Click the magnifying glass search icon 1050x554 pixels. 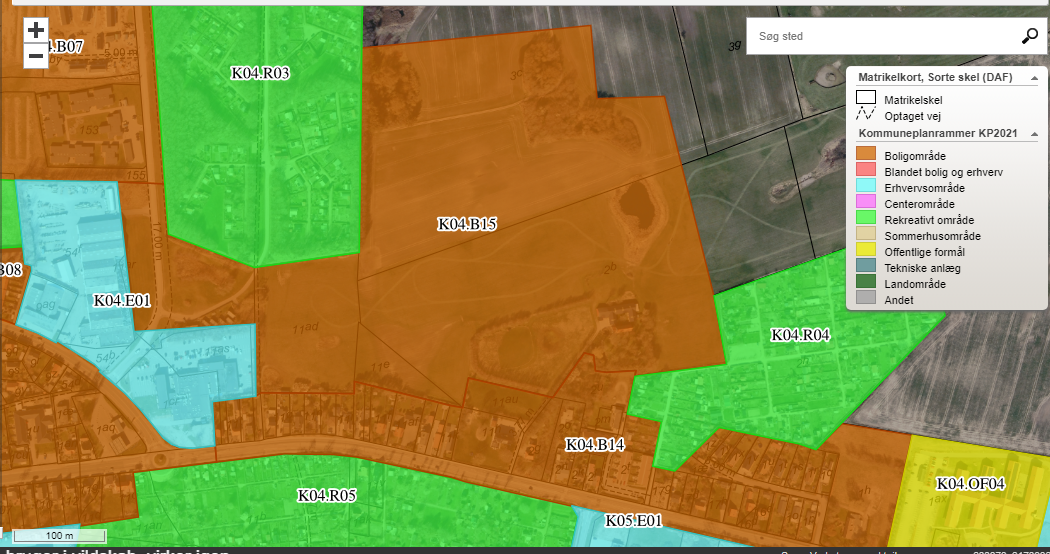point(1029,37)
